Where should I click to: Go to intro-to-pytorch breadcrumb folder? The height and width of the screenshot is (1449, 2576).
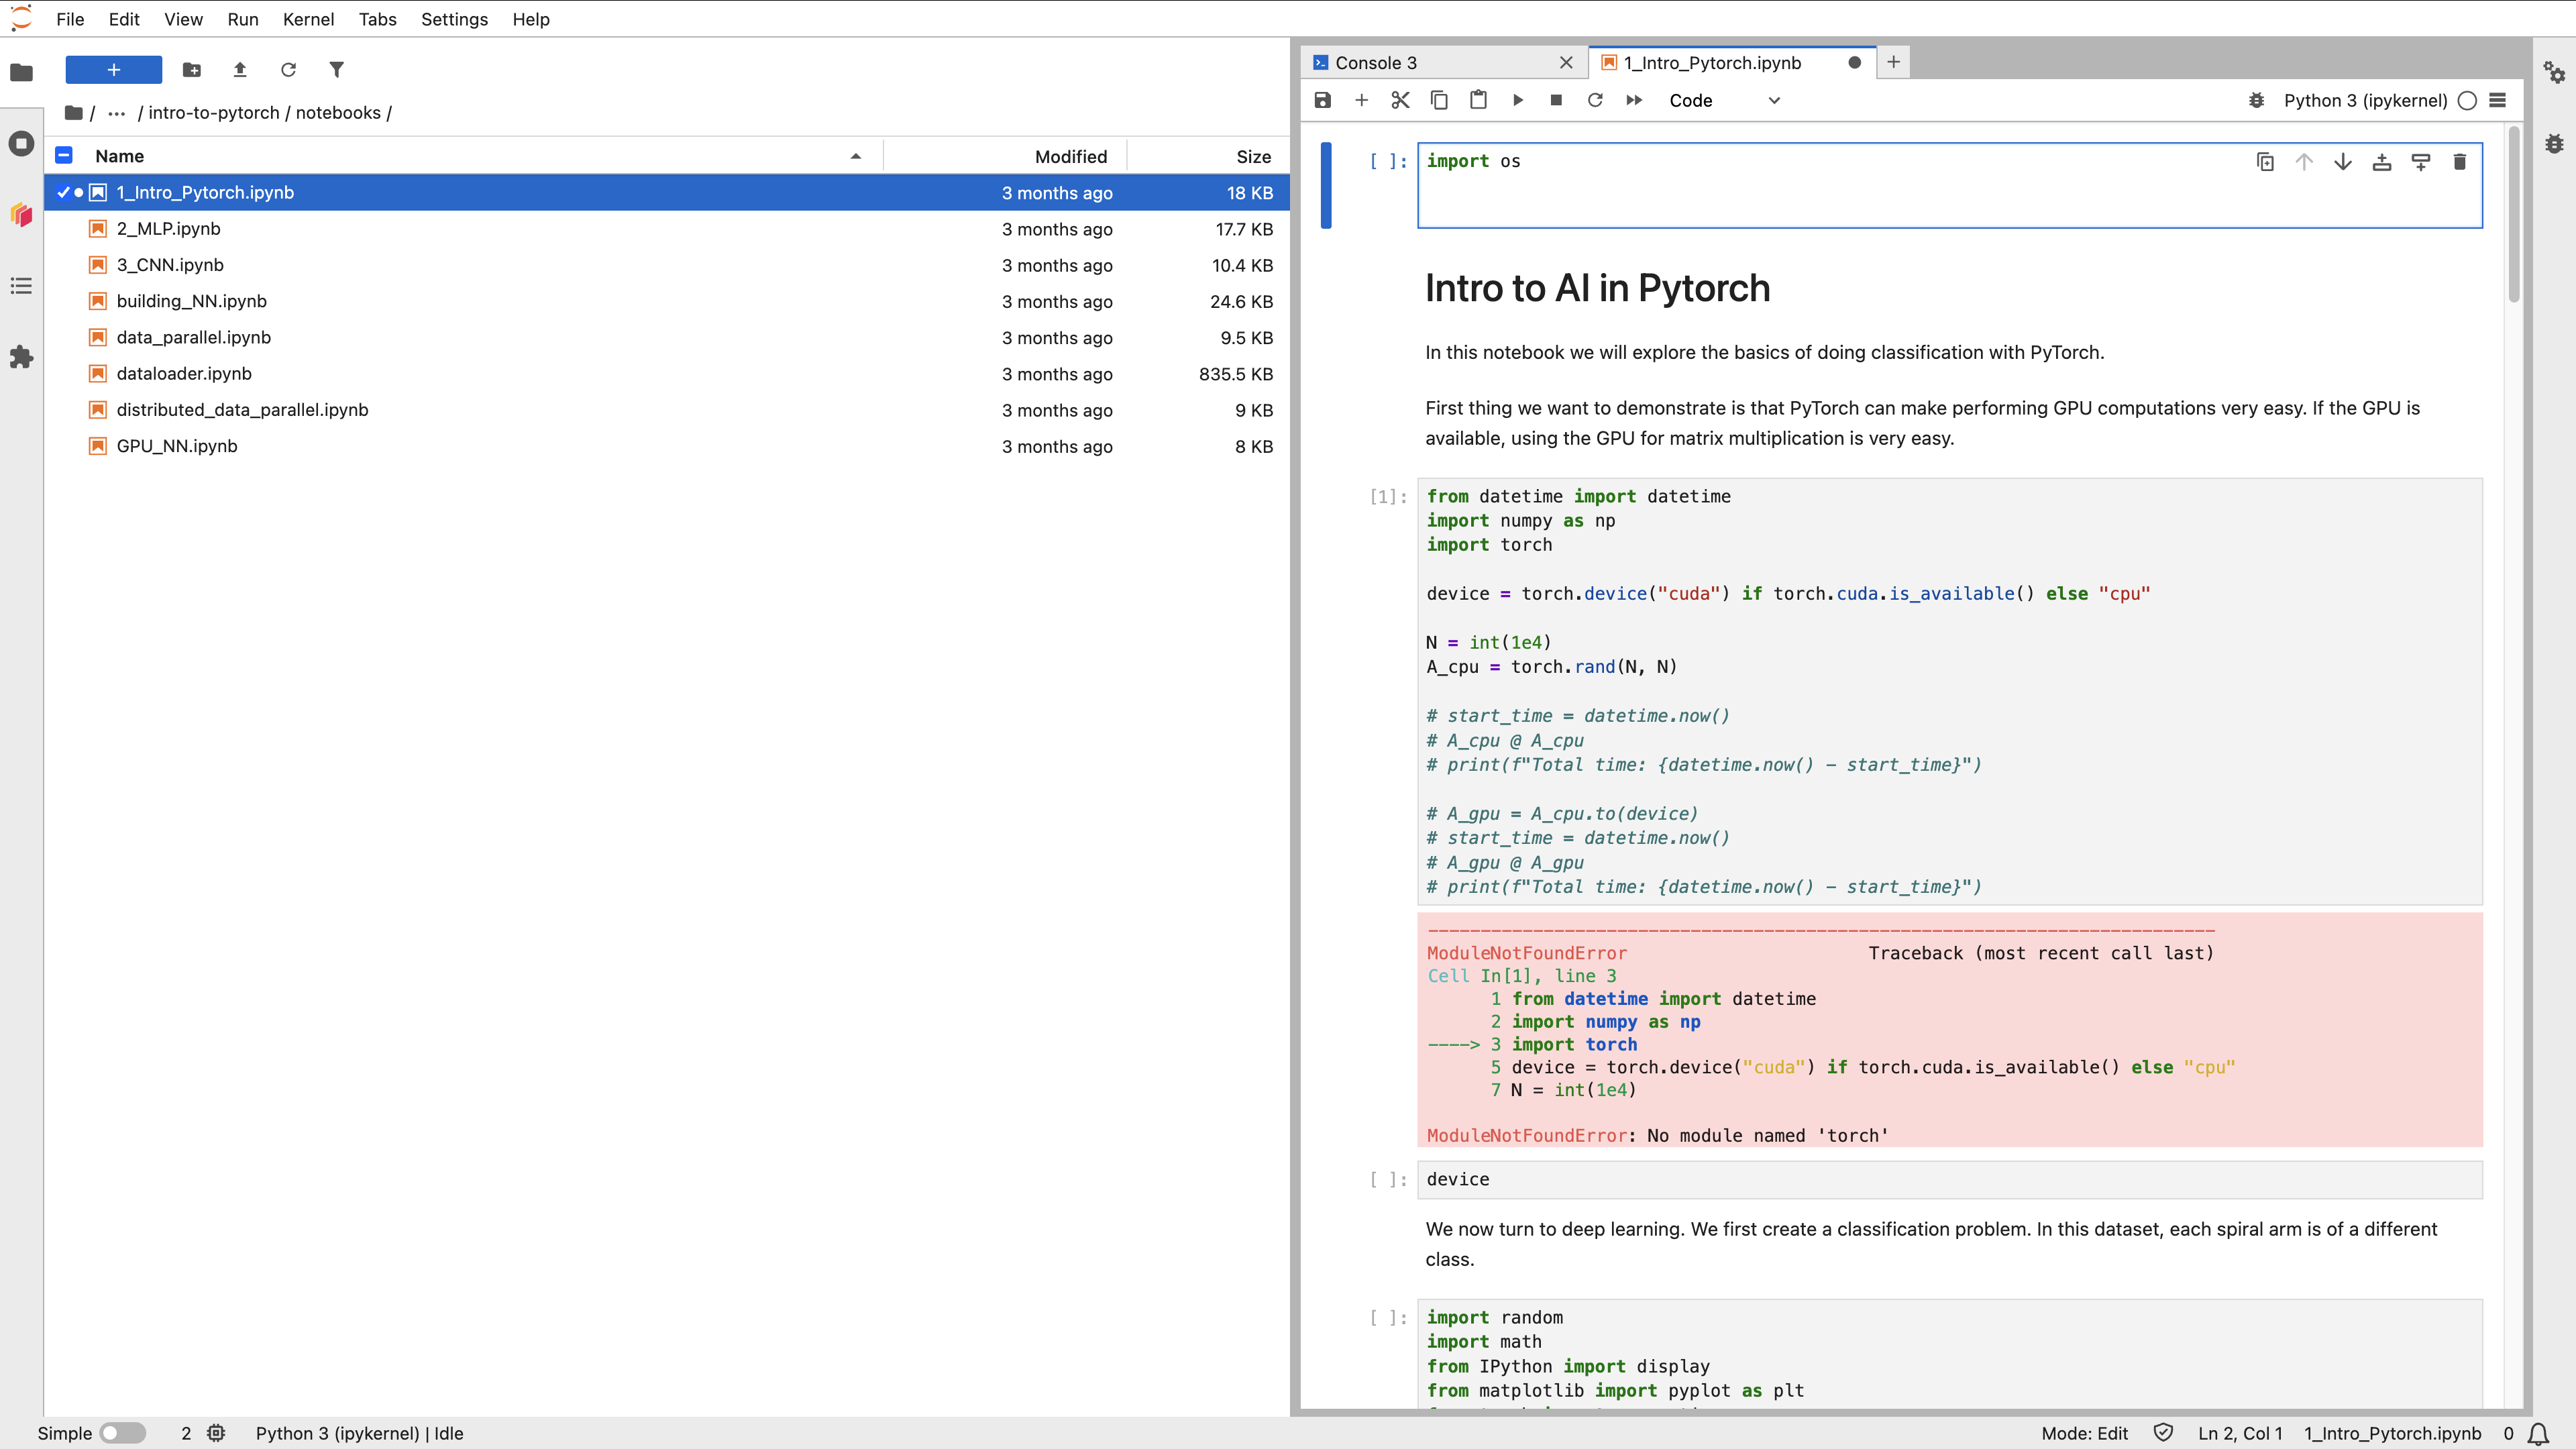tap(214, 113)
